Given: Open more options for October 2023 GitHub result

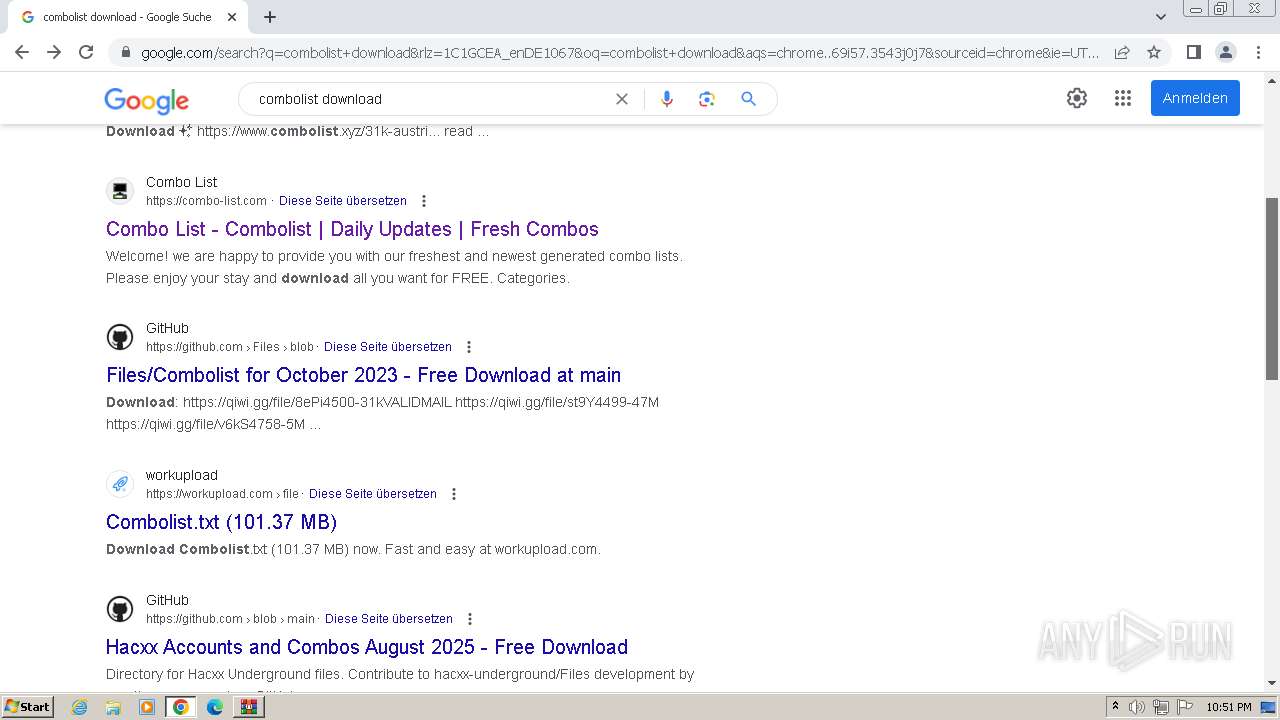Looking at the screenshot, I should 469,347.
